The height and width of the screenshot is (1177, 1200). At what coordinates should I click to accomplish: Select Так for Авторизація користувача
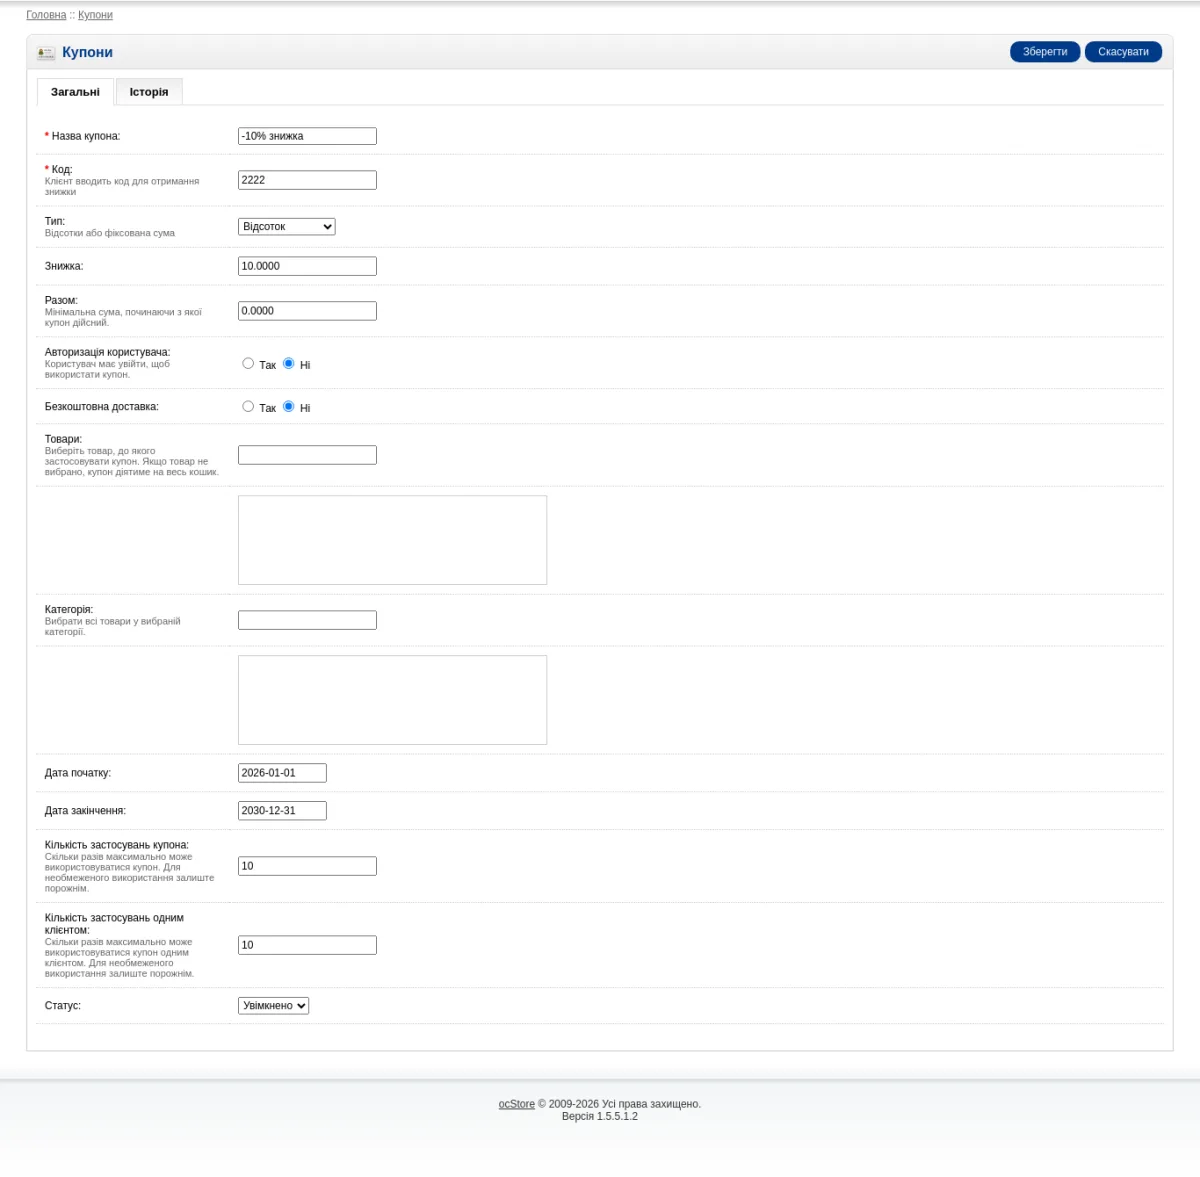pos(248,364)
